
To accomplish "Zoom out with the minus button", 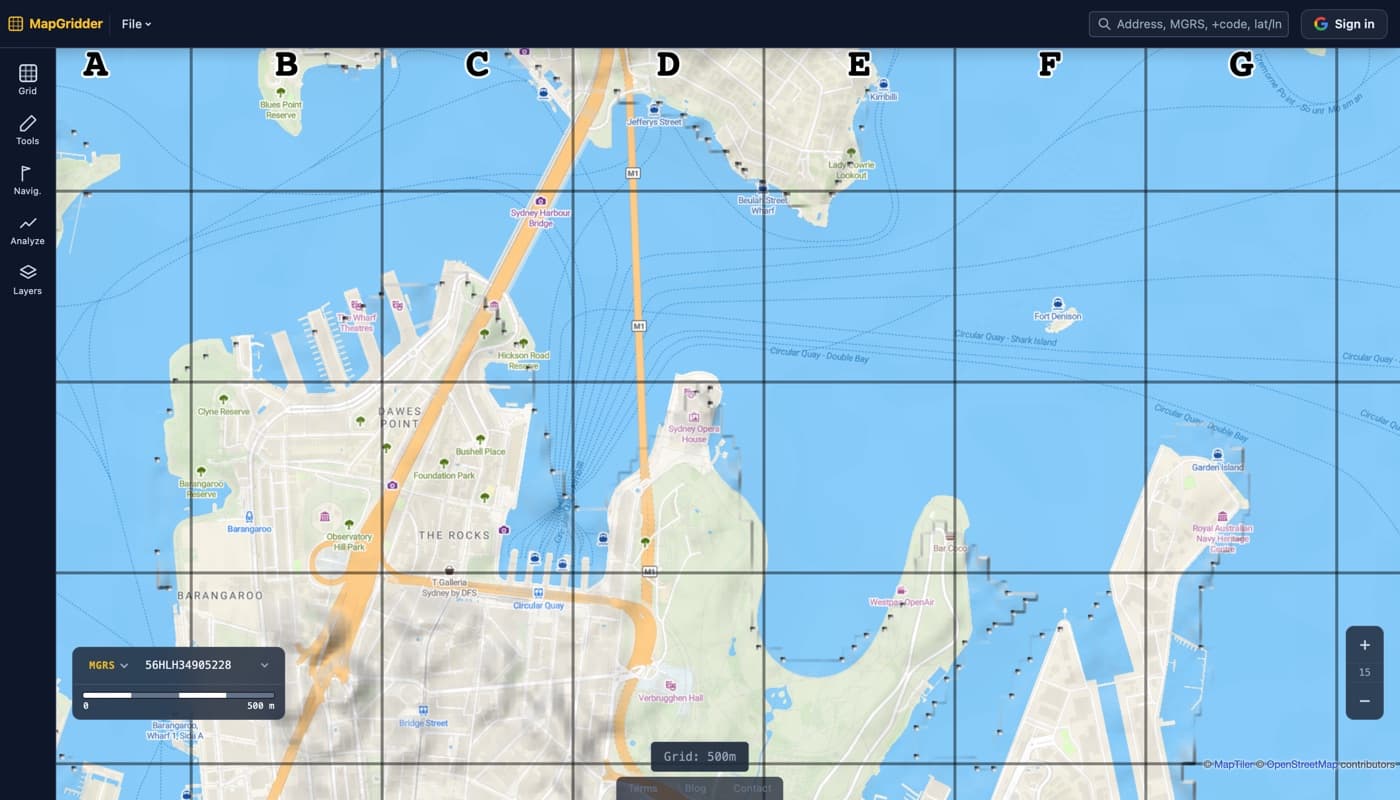I will coord(1364,701).
